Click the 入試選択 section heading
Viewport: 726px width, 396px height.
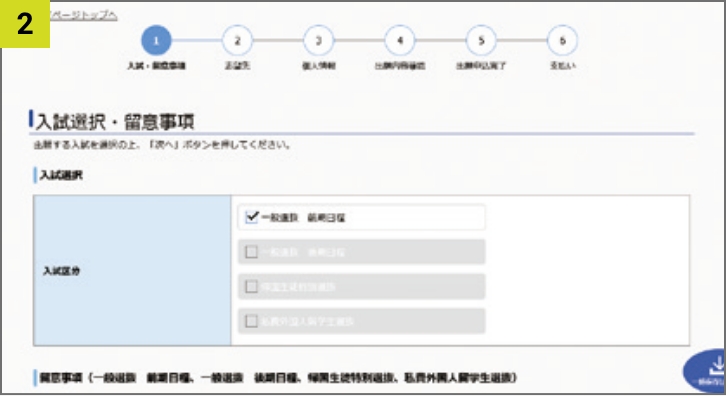tap(62, 175)
